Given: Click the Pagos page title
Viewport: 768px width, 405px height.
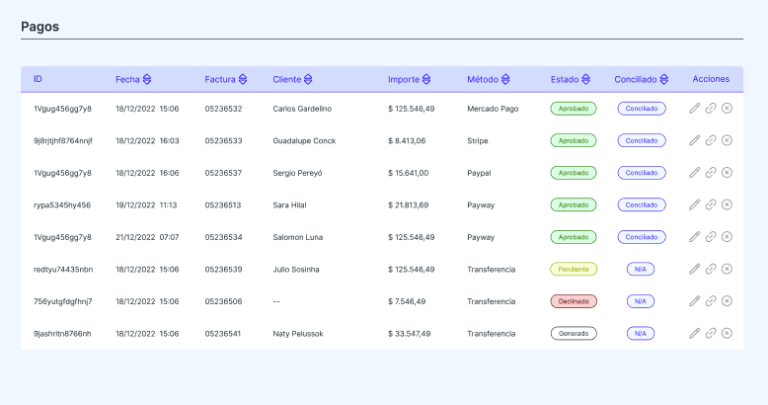Looking at the screenshot, I should point(40,27).
